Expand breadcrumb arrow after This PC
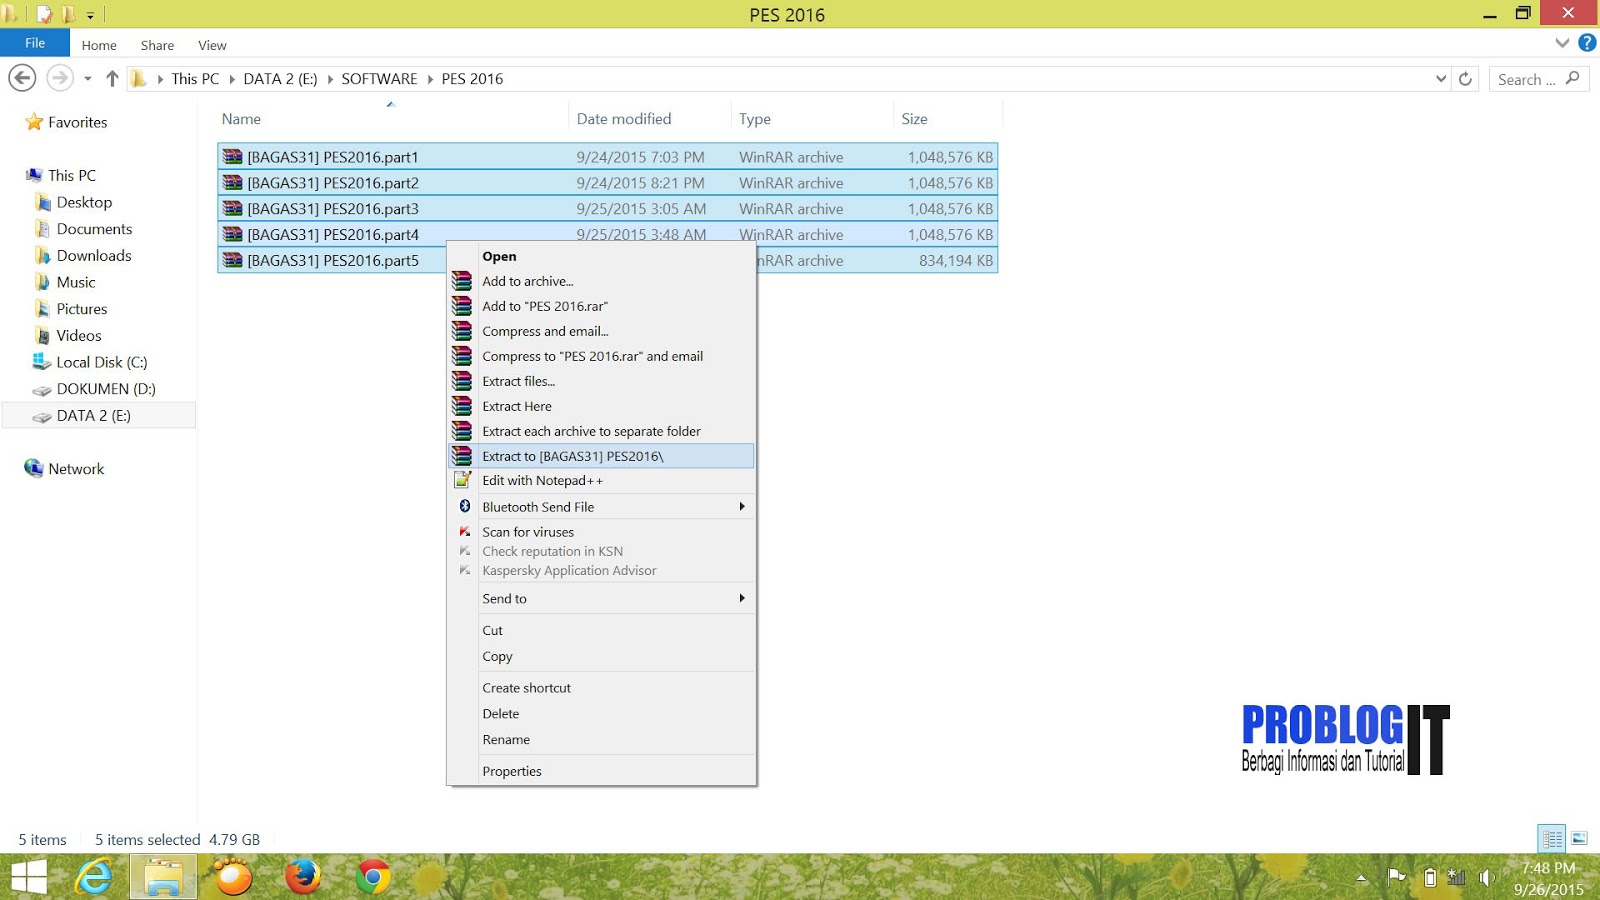 [232, 79]
